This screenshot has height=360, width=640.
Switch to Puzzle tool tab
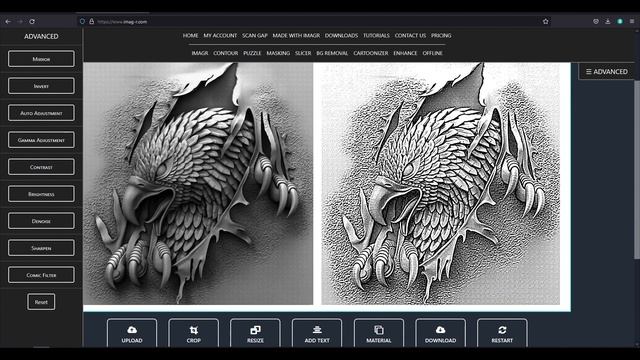click(252, 53)
